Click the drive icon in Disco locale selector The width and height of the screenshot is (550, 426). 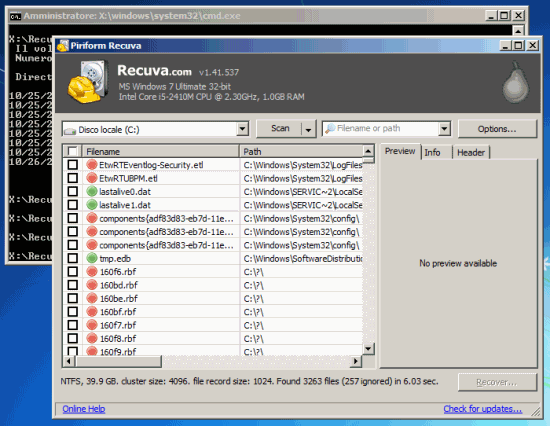[x=70, y=131]
